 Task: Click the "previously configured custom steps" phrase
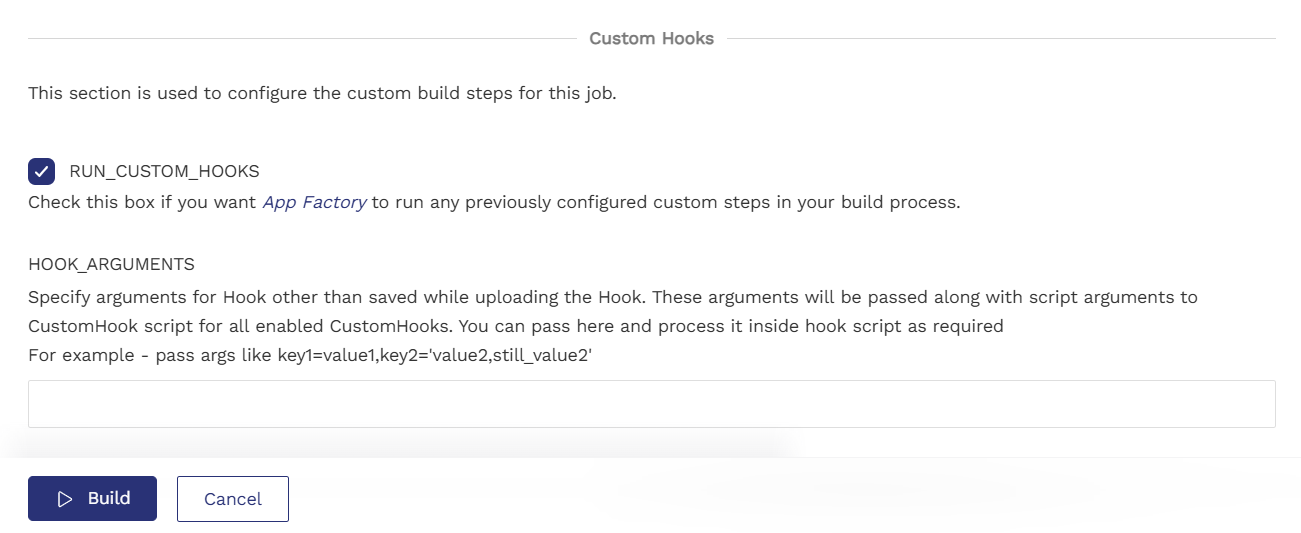580,203
